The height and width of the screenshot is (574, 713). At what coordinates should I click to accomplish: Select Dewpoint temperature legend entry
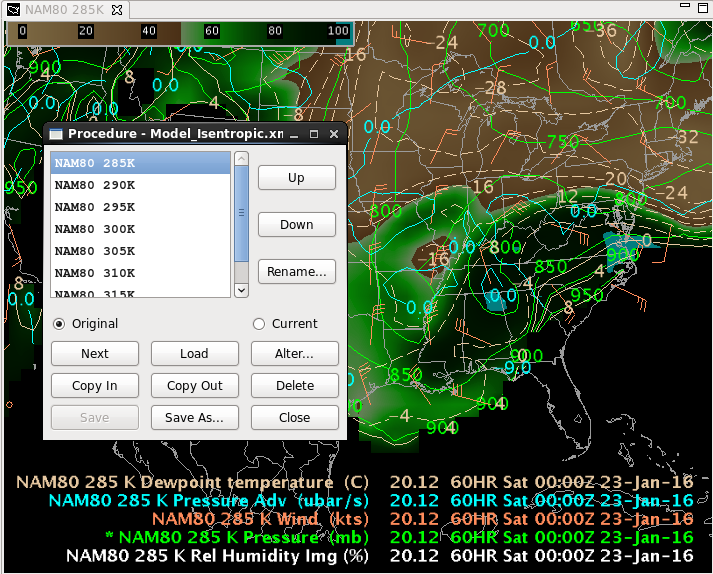tap(355, 482)
